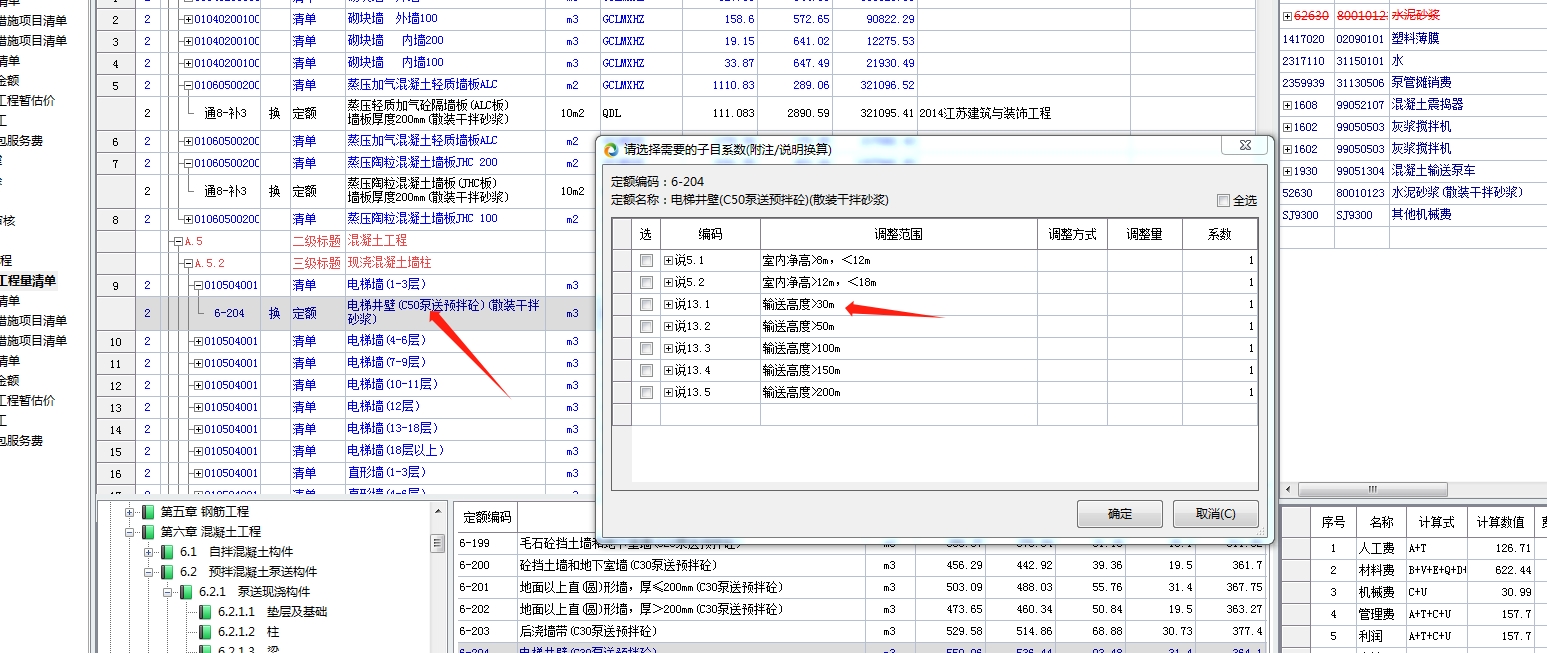The image size is (1547, 653).
Task: Select quota row 6-202 in the bottom table
Action: point(860,609)
